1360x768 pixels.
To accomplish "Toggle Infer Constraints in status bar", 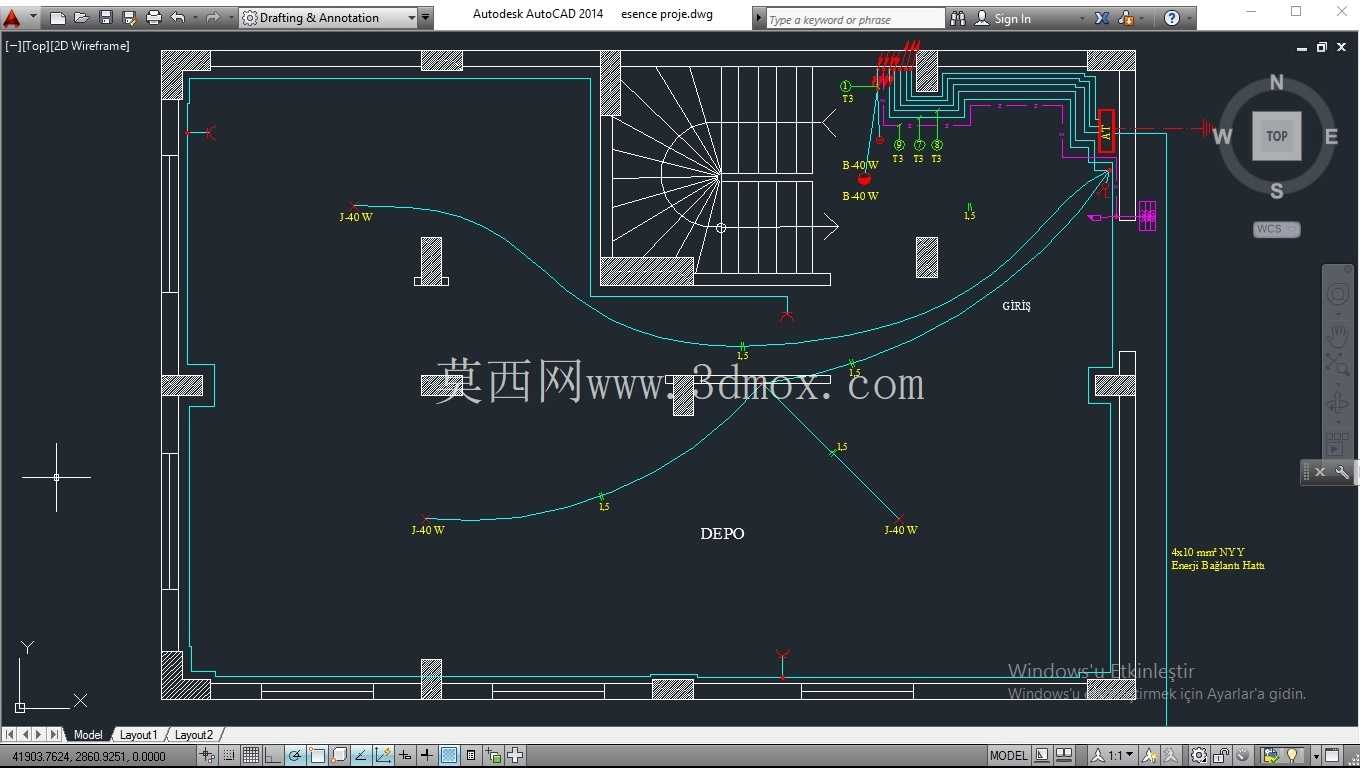I will pyautogui.click(x=207, y=755).
